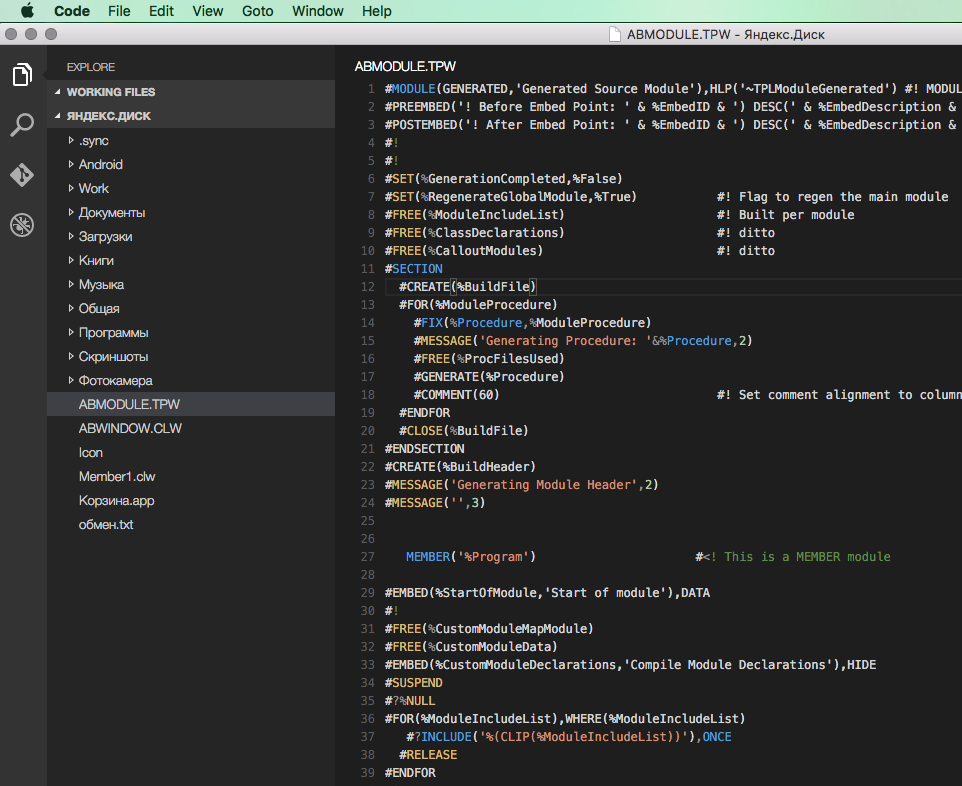Open the Explorer view in activity bar
Screen dimensions: 962x786
22,75
